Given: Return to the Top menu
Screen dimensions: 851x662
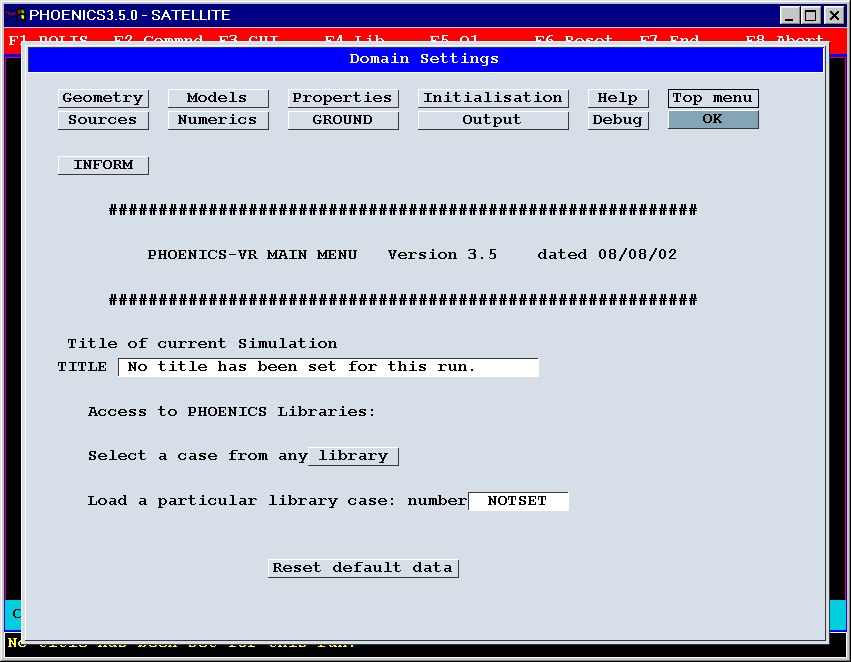Looking at the screenshot, I should tap(712, 98).
